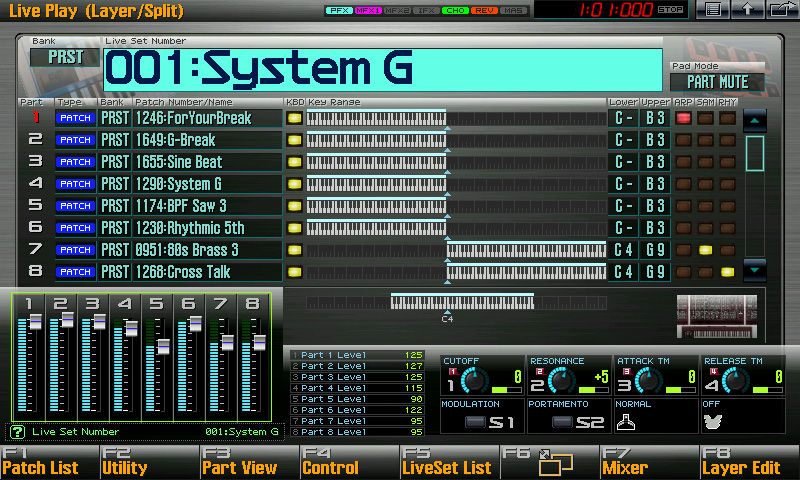This screenshot has height=480, width=800.
Task: Click the RELEASE TM knob 4
Action: pyautogui.click(x=736, y=381)
